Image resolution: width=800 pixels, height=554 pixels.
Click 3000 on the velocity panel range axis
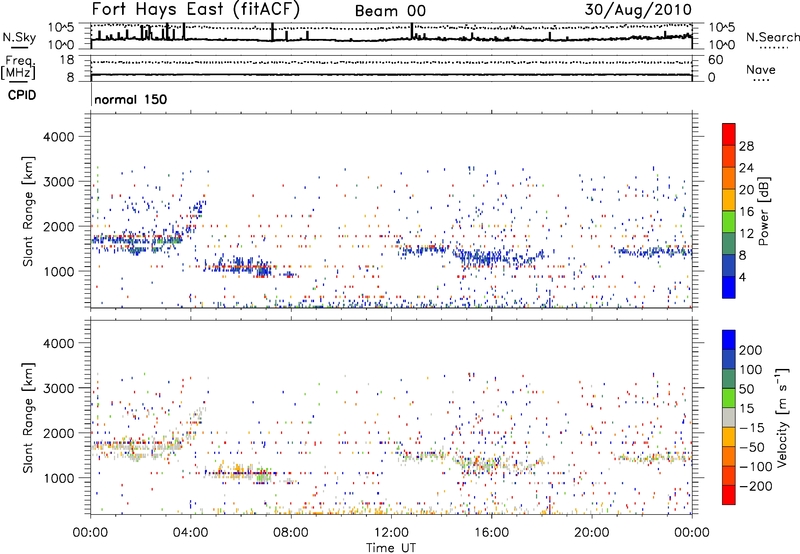click(x=58, y=388)
